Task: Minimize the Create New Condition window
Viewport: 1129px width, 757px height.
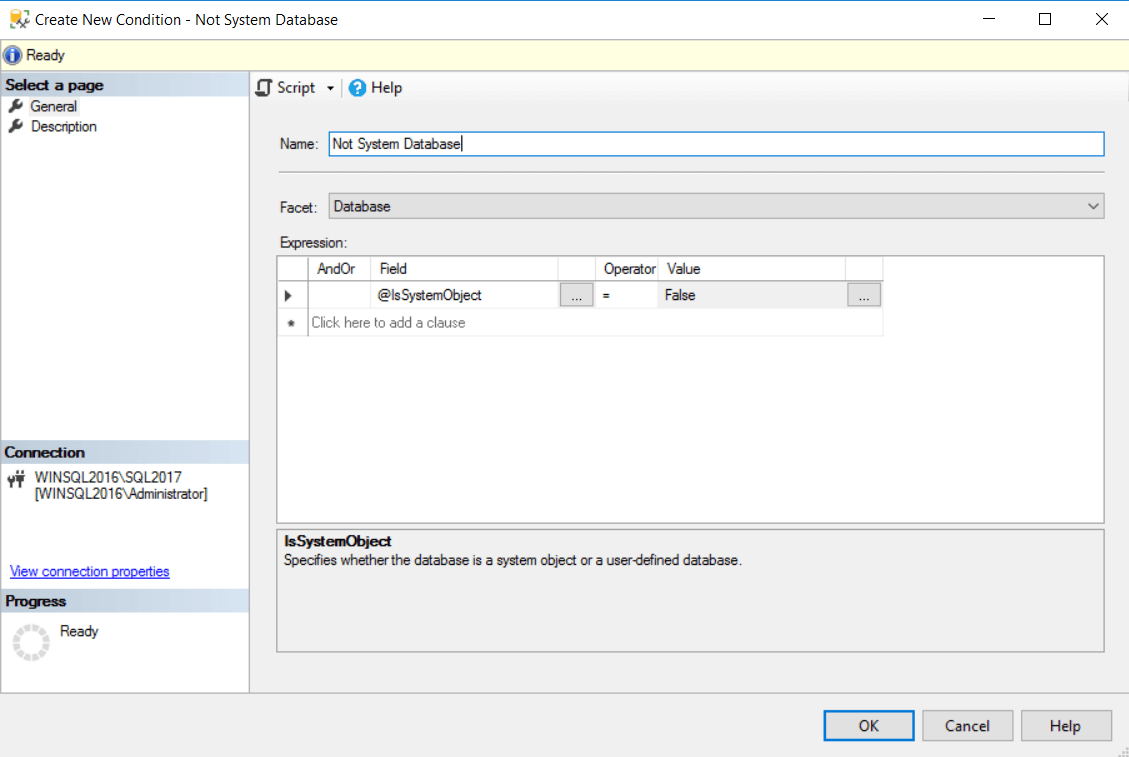Action: tap(989, 19)
